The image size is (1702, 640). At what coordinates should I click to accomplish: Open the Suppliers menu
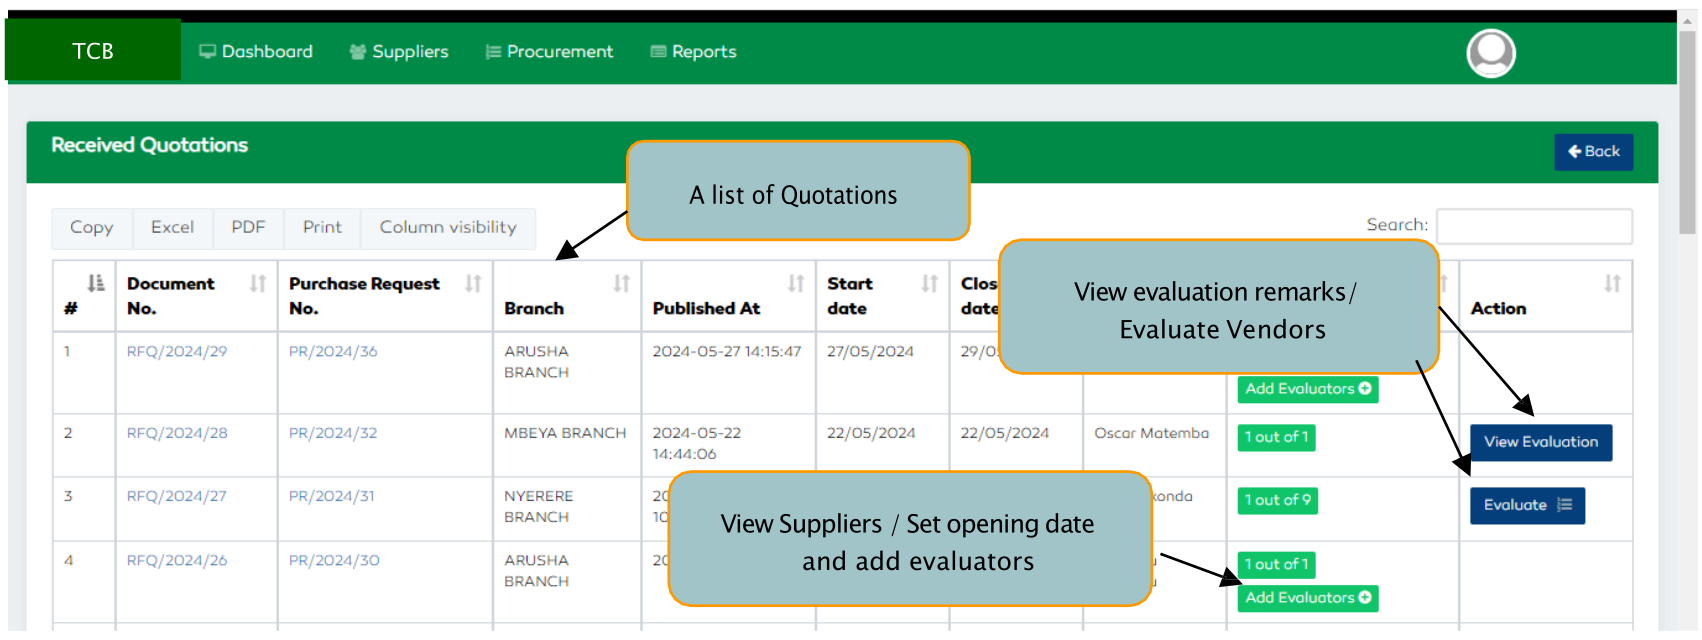point(399,52)
